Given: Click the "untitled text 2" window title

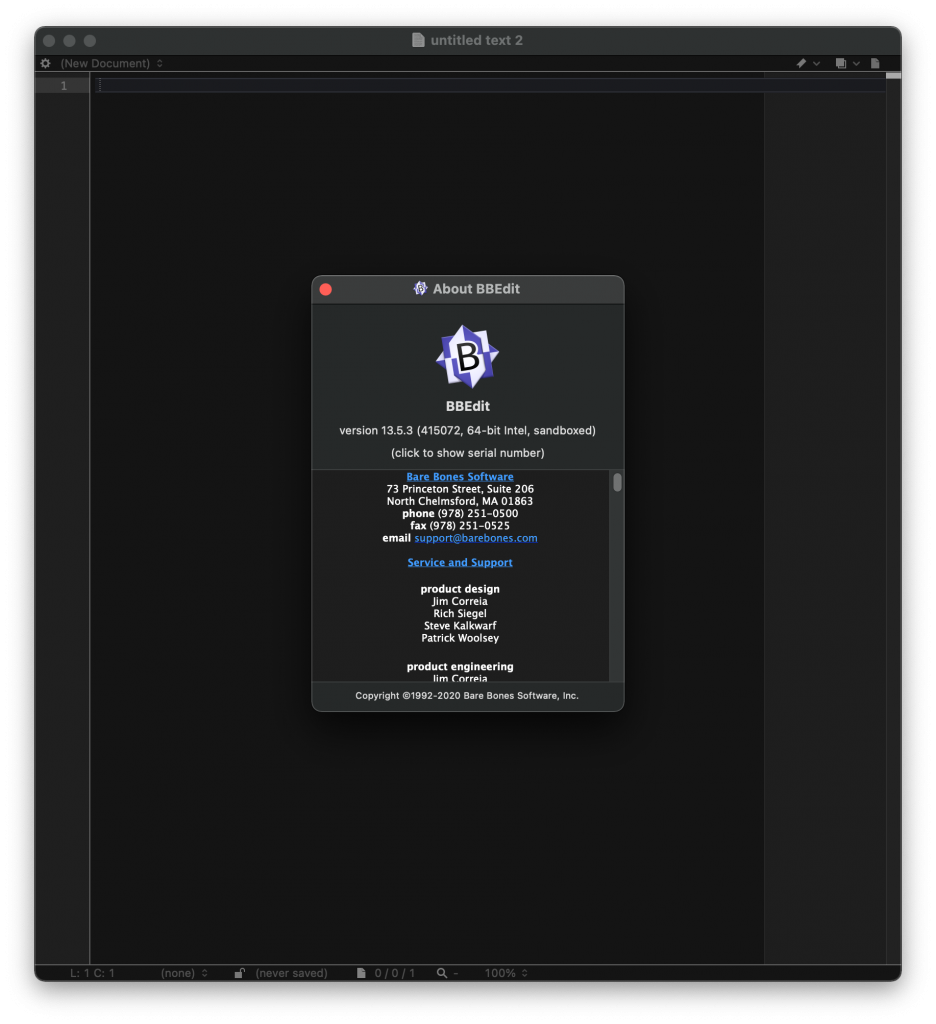Looking at the screenshot, I should pos(477,40).
